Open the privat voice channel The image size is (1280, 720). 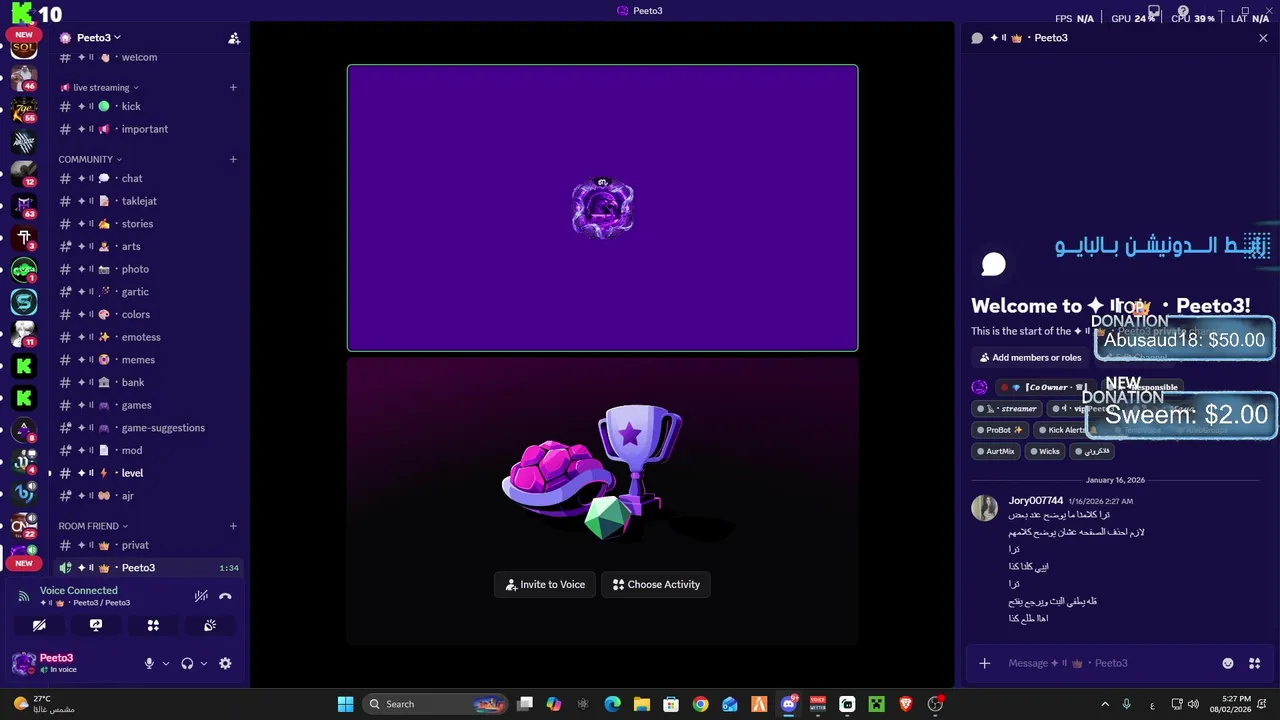tap(148, 545)
